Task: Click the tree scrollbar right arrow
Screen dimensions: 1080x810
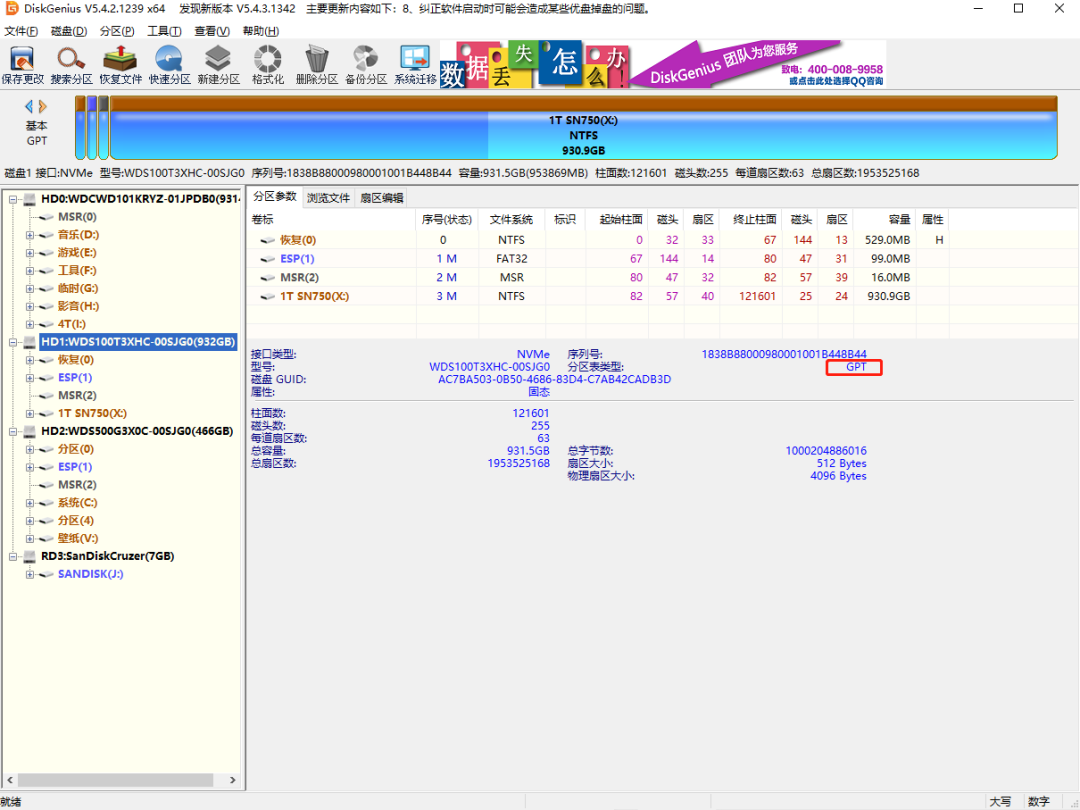Action: 233,780
